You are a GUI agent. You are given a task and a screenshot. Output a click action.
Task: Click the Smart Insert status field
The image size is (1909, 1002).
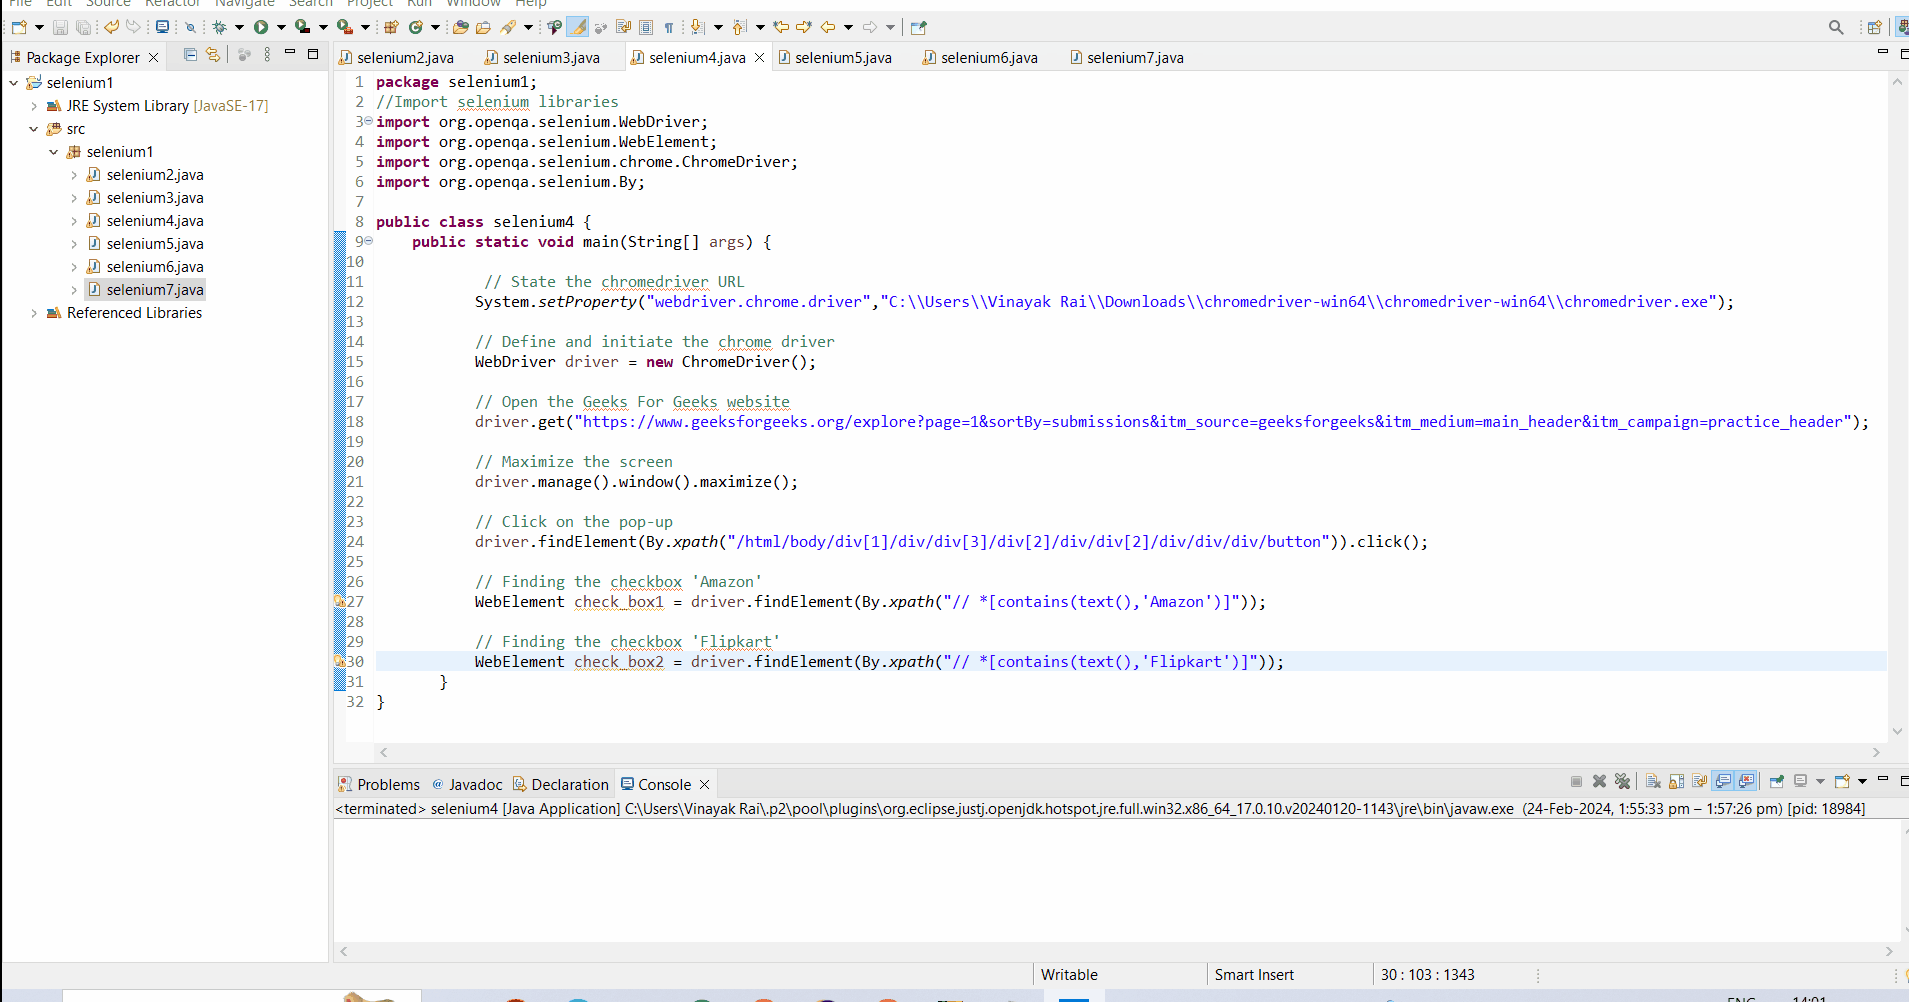pyautogui.click(x=1254, y=975)
